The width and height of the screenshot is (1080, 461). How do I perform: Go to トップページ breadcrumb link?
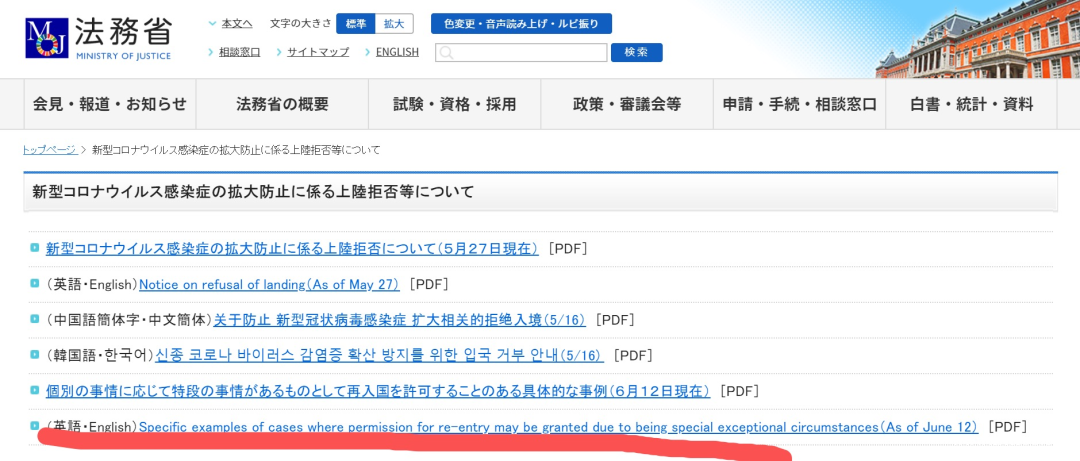pos(49,150)
